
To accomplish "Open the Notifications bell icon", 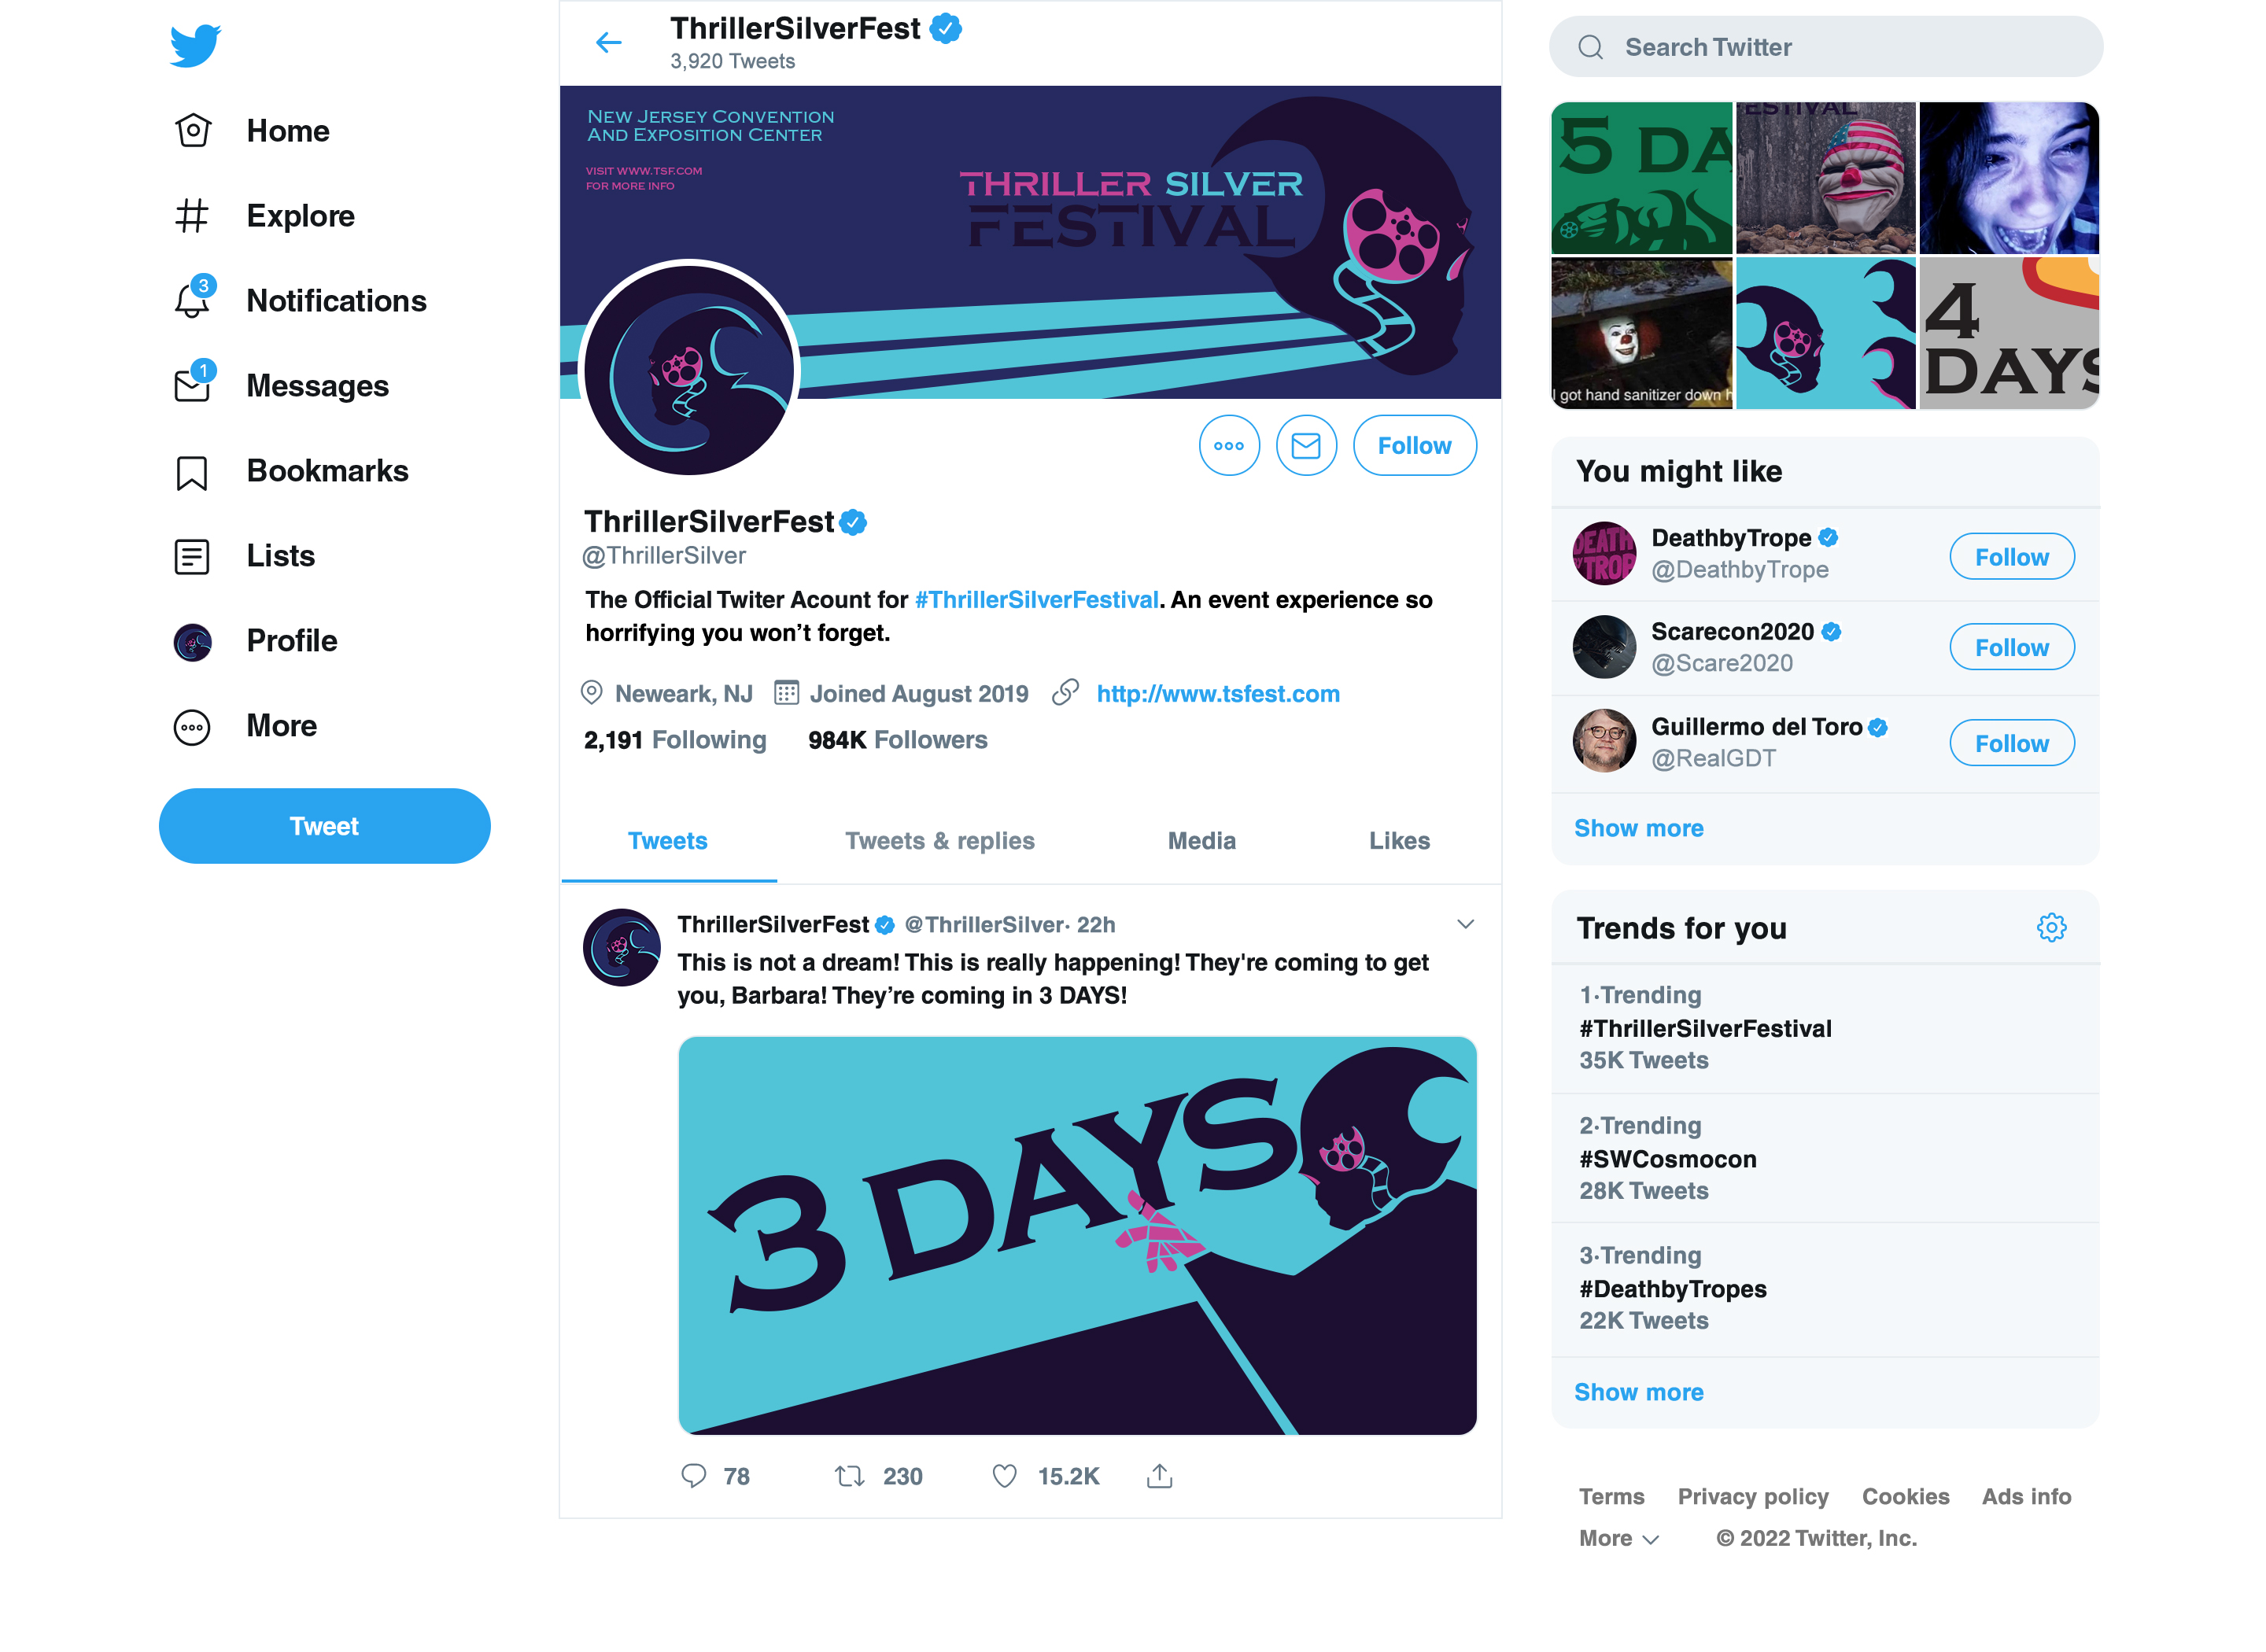I will (x=192, y=300).
